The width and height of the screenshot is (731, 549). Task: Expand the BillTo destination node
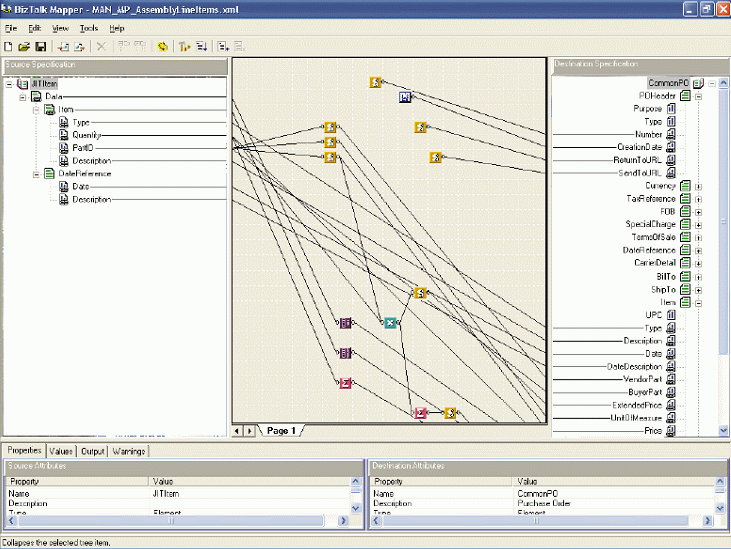coord(698,277)
